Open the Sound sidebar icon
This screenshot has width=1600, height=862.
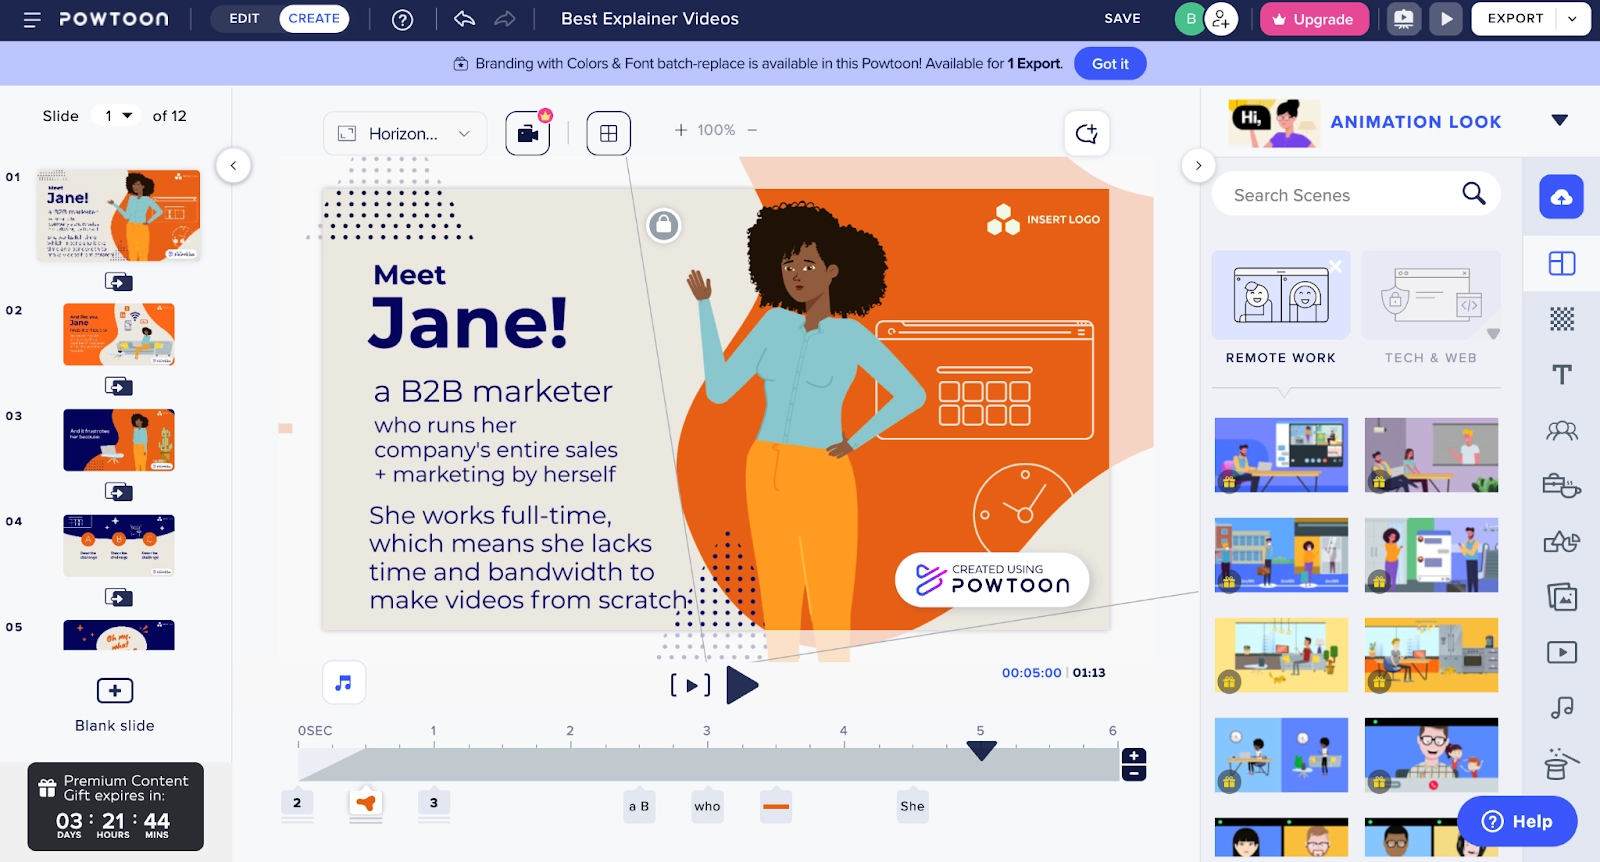click(x=1562, y=708)
